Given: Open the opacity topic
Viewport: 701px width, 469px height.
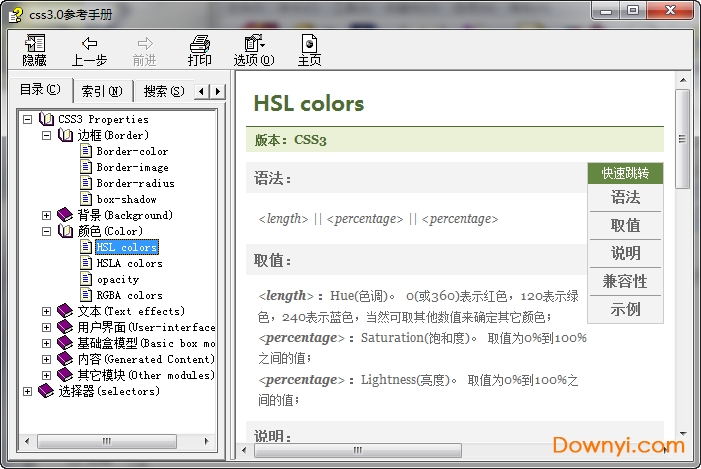Looking at the screenshot, I should click(x=118, y=279).
